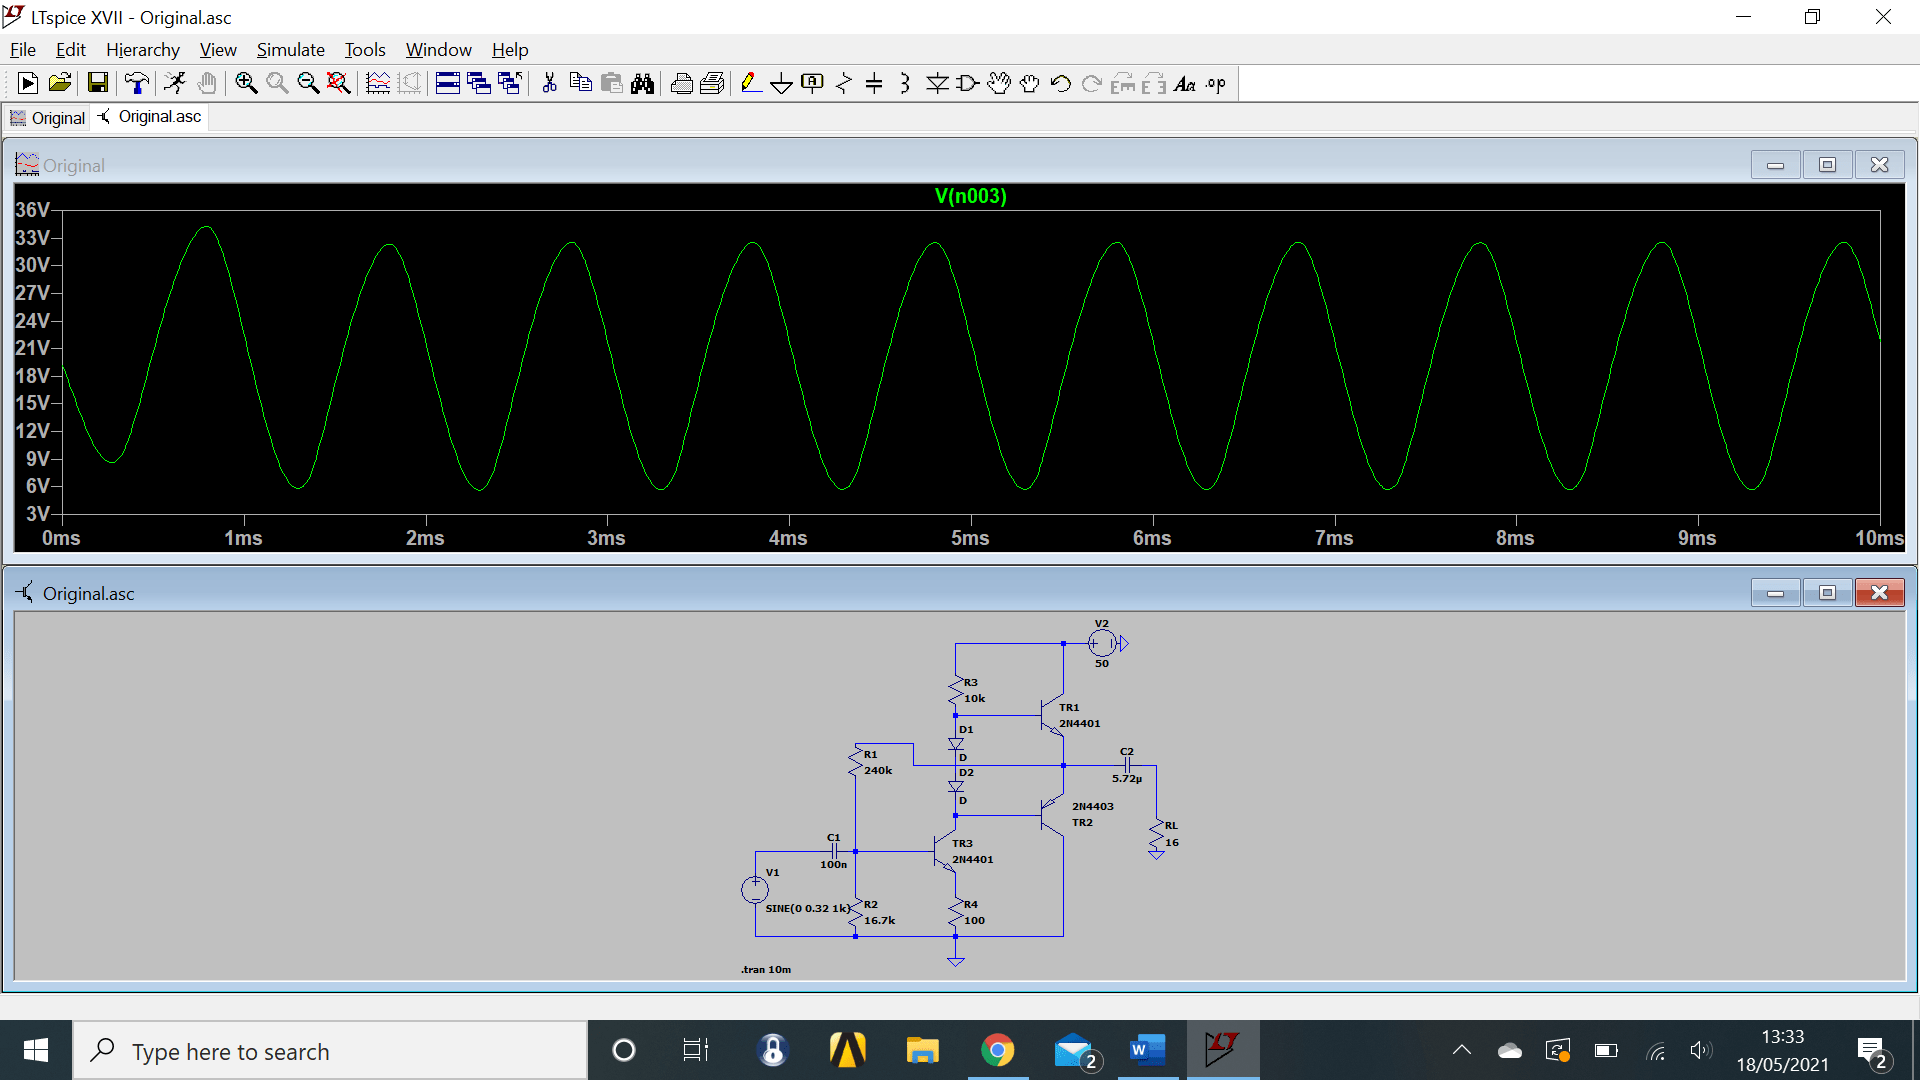Add a SPICE directive with the .op icon
The height and width of the screenshot is (1080, 1920).
pos(1213,83)
